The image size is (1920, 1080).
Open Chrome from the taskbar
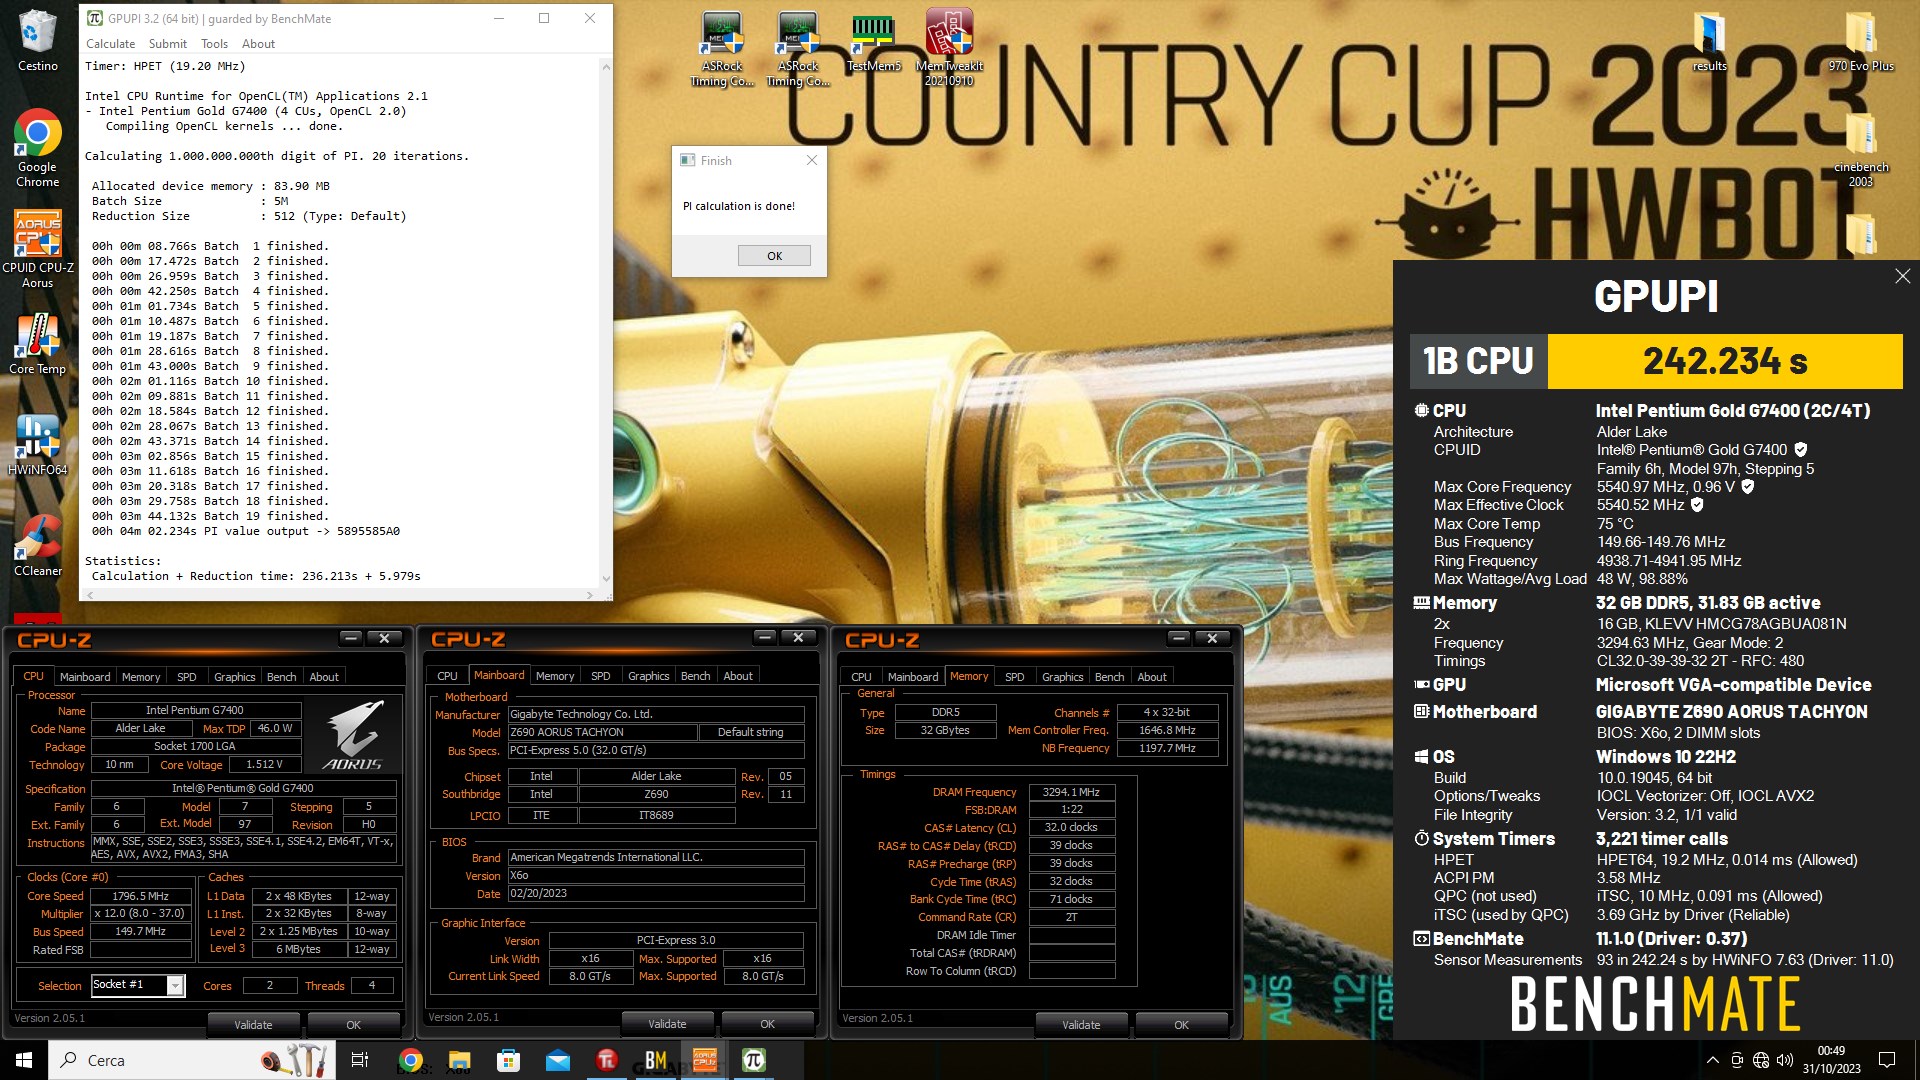(411, 1060)
